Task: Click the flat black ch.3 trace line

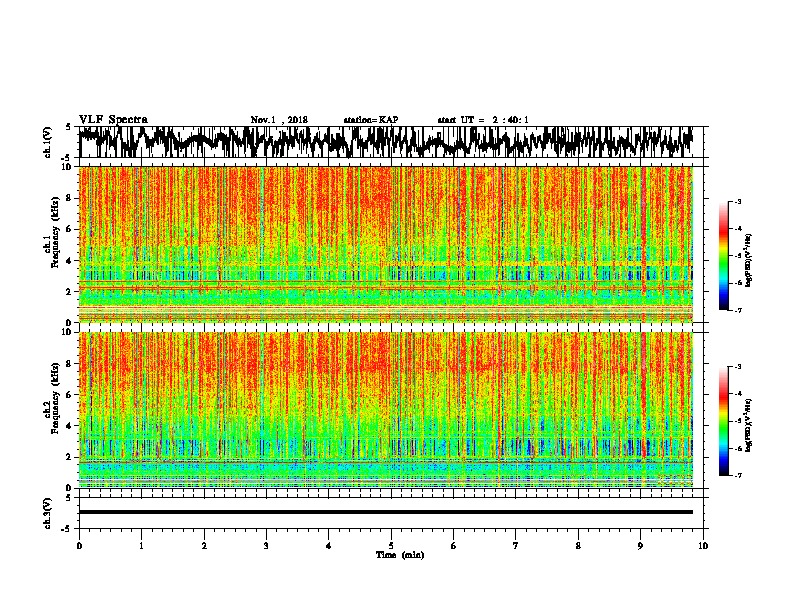Action: 385,512
